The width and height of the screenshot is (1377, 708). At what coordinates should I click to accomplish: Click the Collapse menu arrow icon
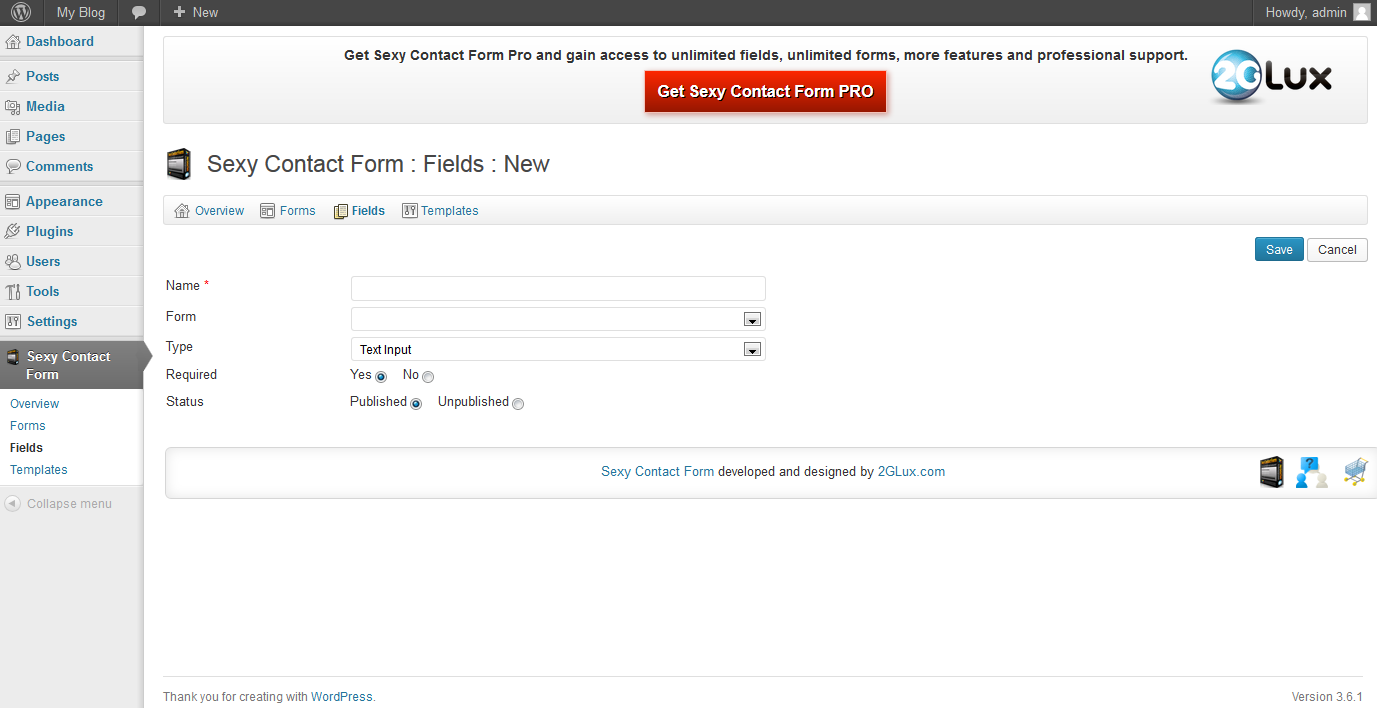[13, 504]
